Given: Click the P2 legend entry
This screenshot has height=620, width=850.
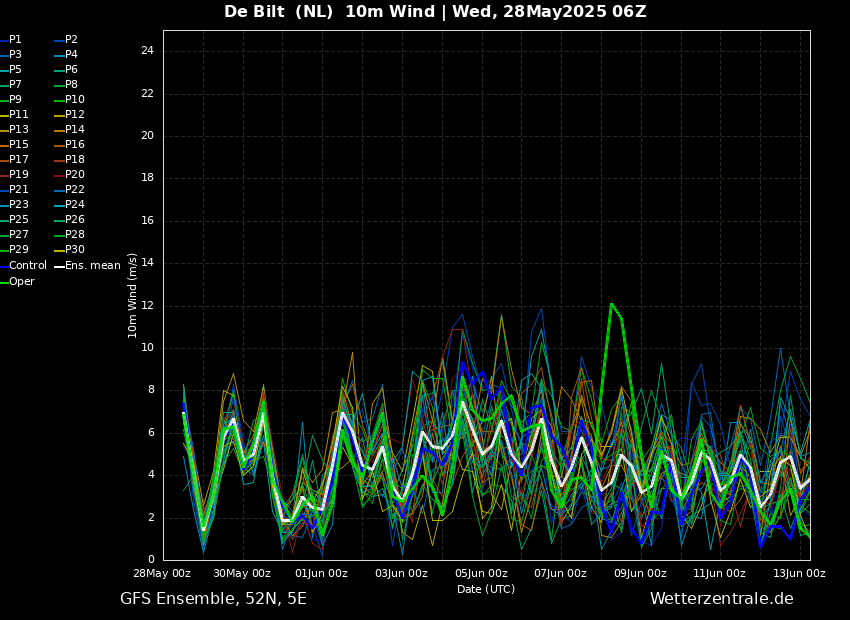Looking at the screenshot, I should tap(71, 40).
